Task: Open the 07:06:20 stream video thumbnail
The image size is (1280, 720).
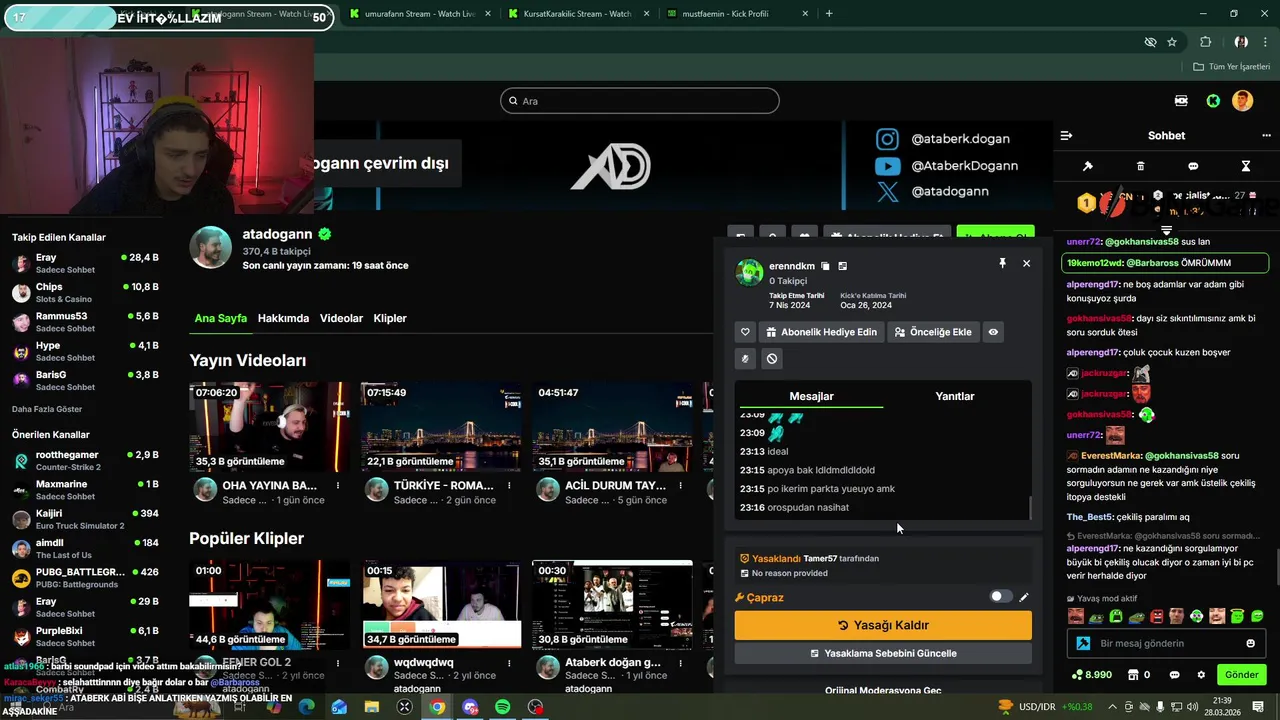Action: point(270,427)
